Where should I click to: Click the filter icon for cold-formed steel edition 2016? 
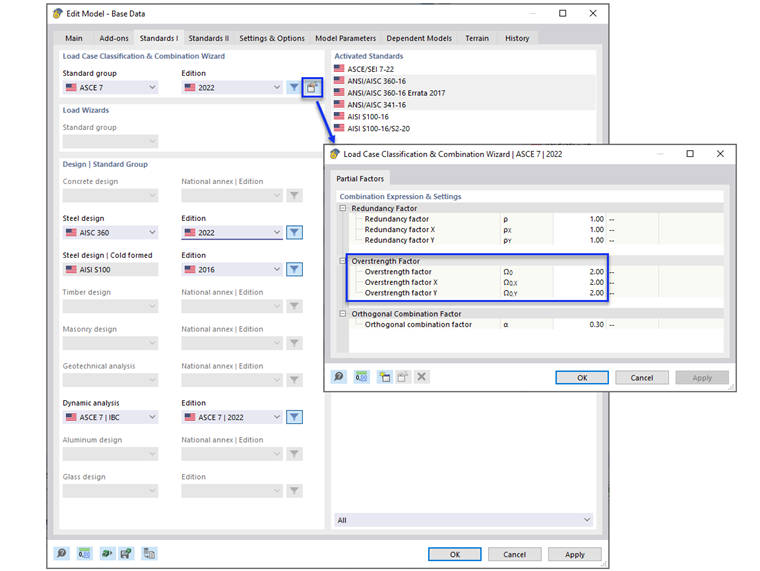294,270
